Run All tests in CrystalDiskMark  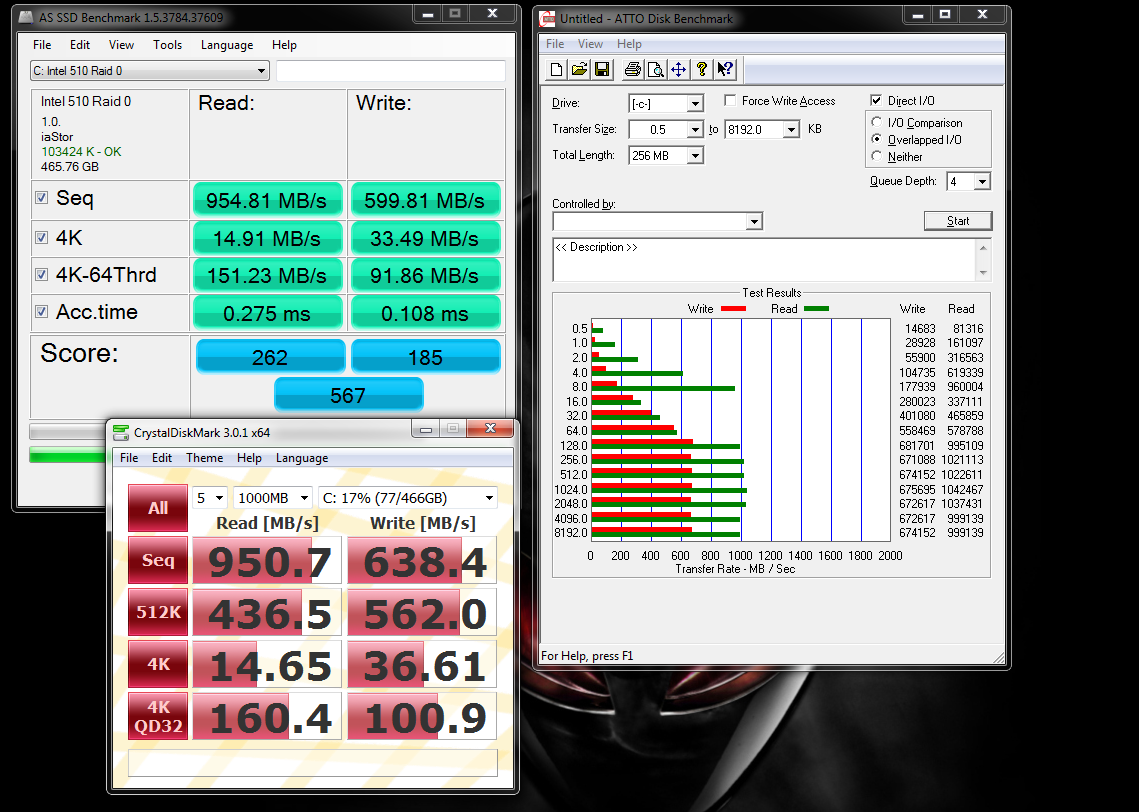[158, 508]
